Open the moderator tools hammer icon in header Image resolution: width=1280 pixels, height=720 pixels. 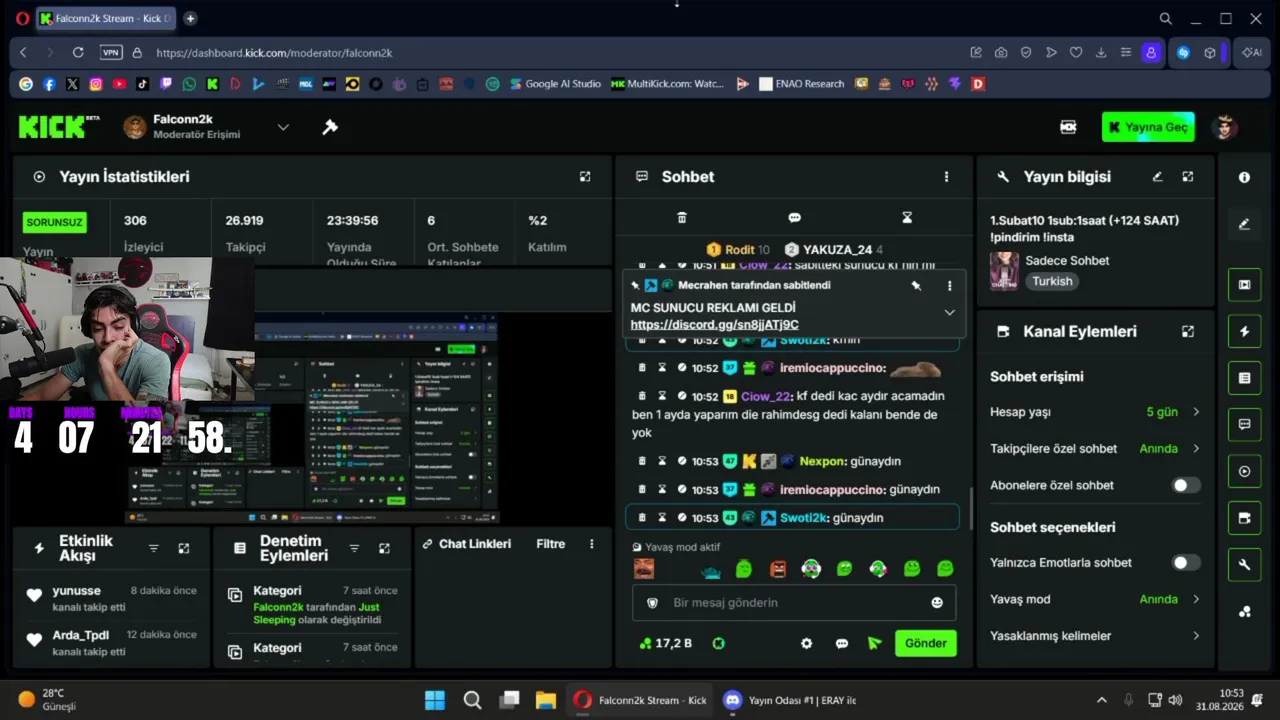click(330, 127)
